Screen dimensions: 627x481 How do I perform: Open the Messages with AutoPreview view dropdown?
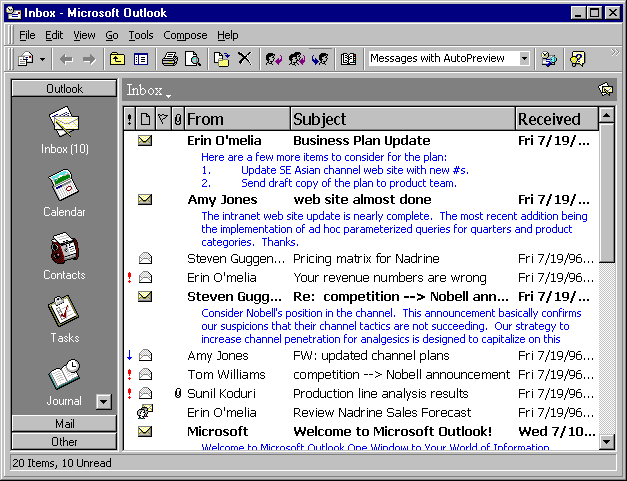[x=524, y=59]
